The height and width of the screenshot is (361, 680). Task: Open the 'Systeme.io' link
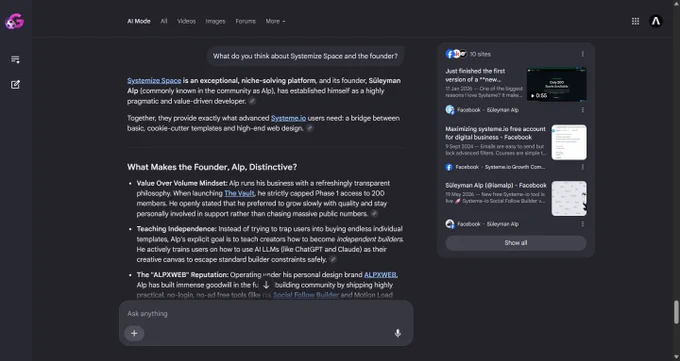pos(288,118)
